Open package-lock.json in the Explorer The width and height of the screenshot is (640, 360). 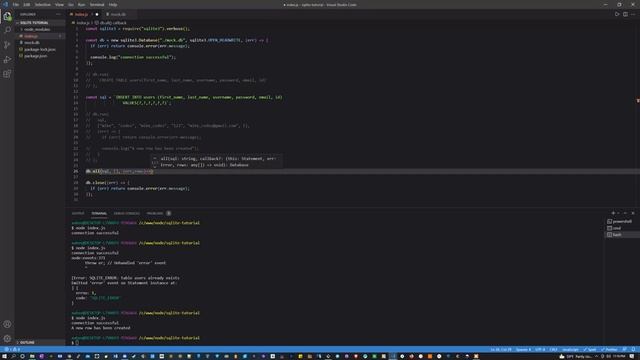coord(40,49)
